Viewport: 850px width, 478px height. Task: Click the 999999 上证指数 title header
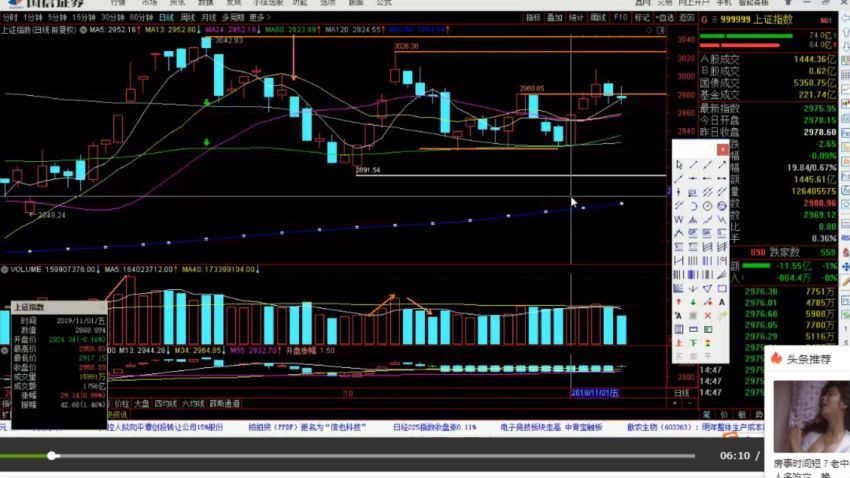point(756,20)
